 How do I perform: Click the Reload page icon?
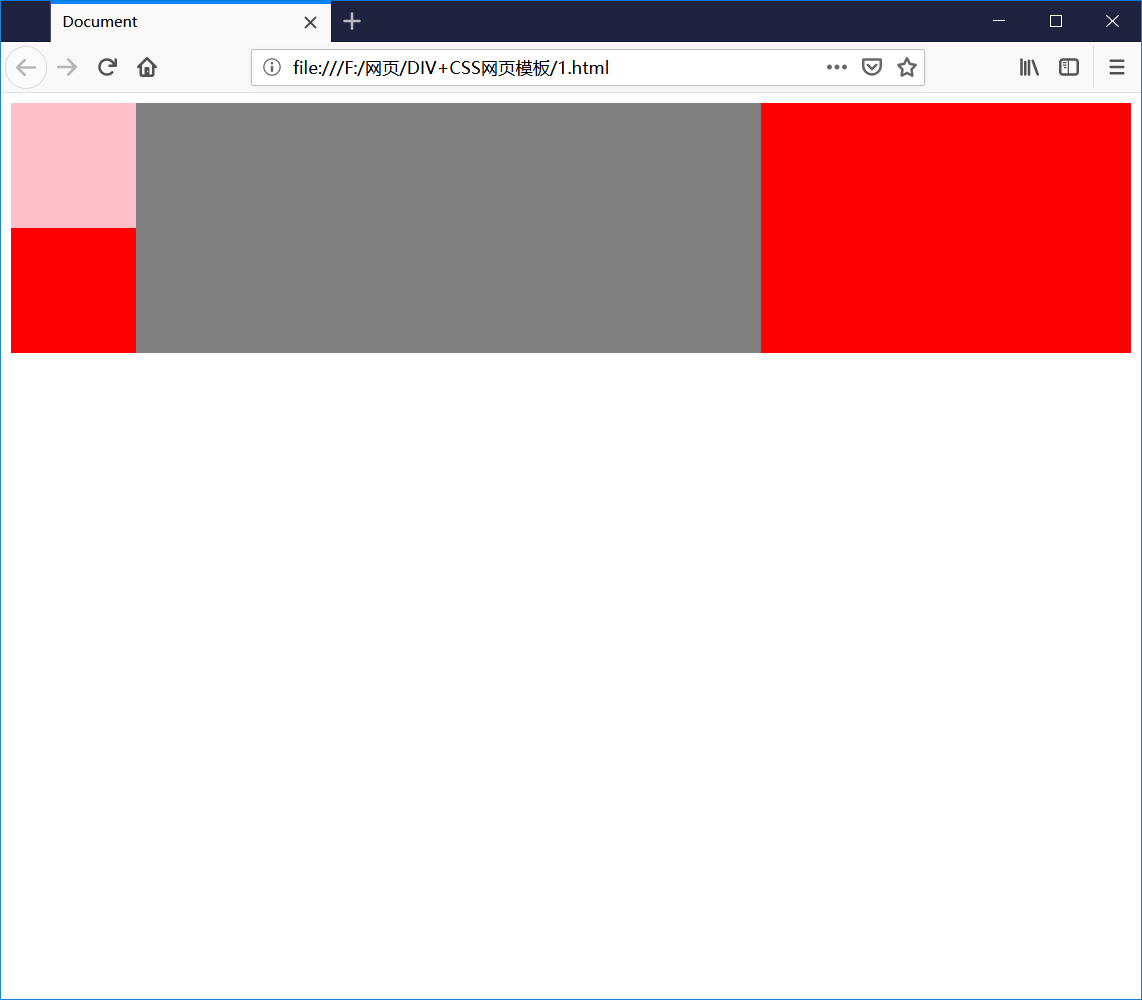click(x=107, y=67)
